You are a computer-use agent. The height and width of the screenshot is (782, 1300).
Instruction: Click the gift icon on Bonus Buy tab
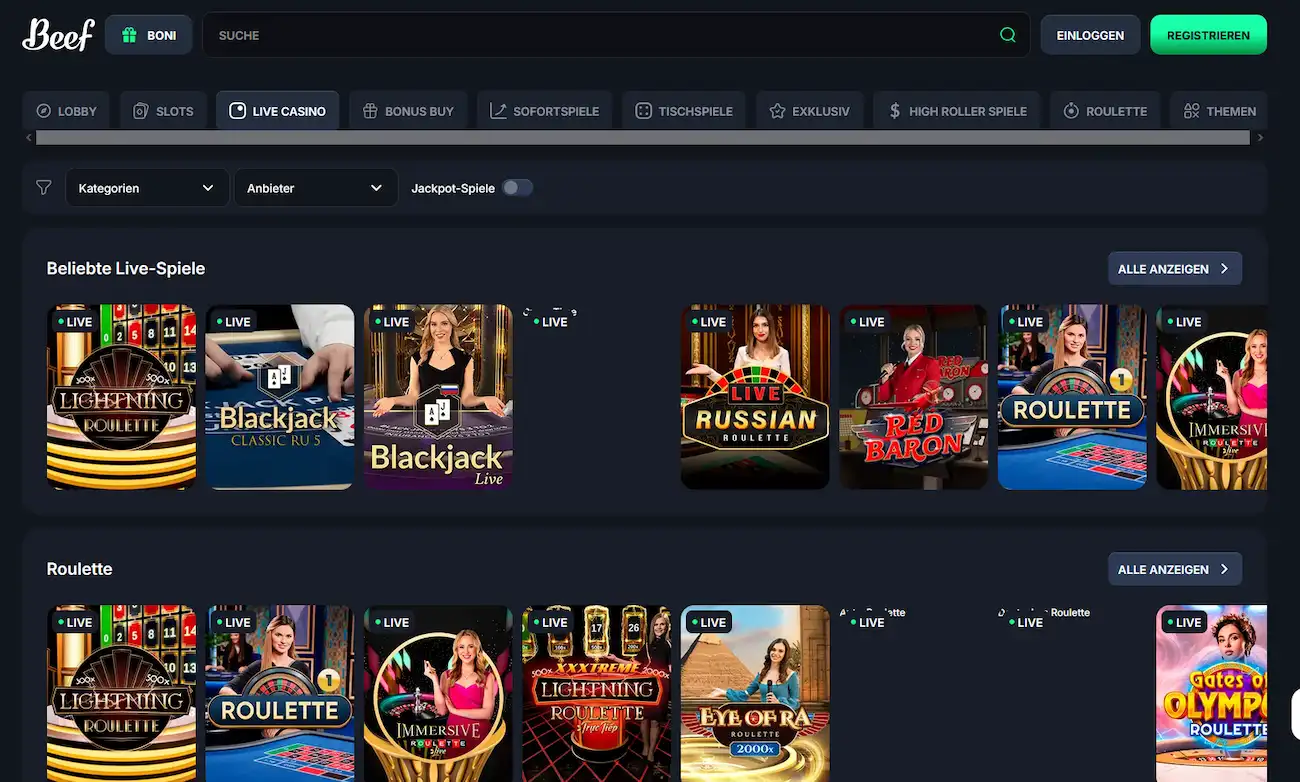point(370,111)
